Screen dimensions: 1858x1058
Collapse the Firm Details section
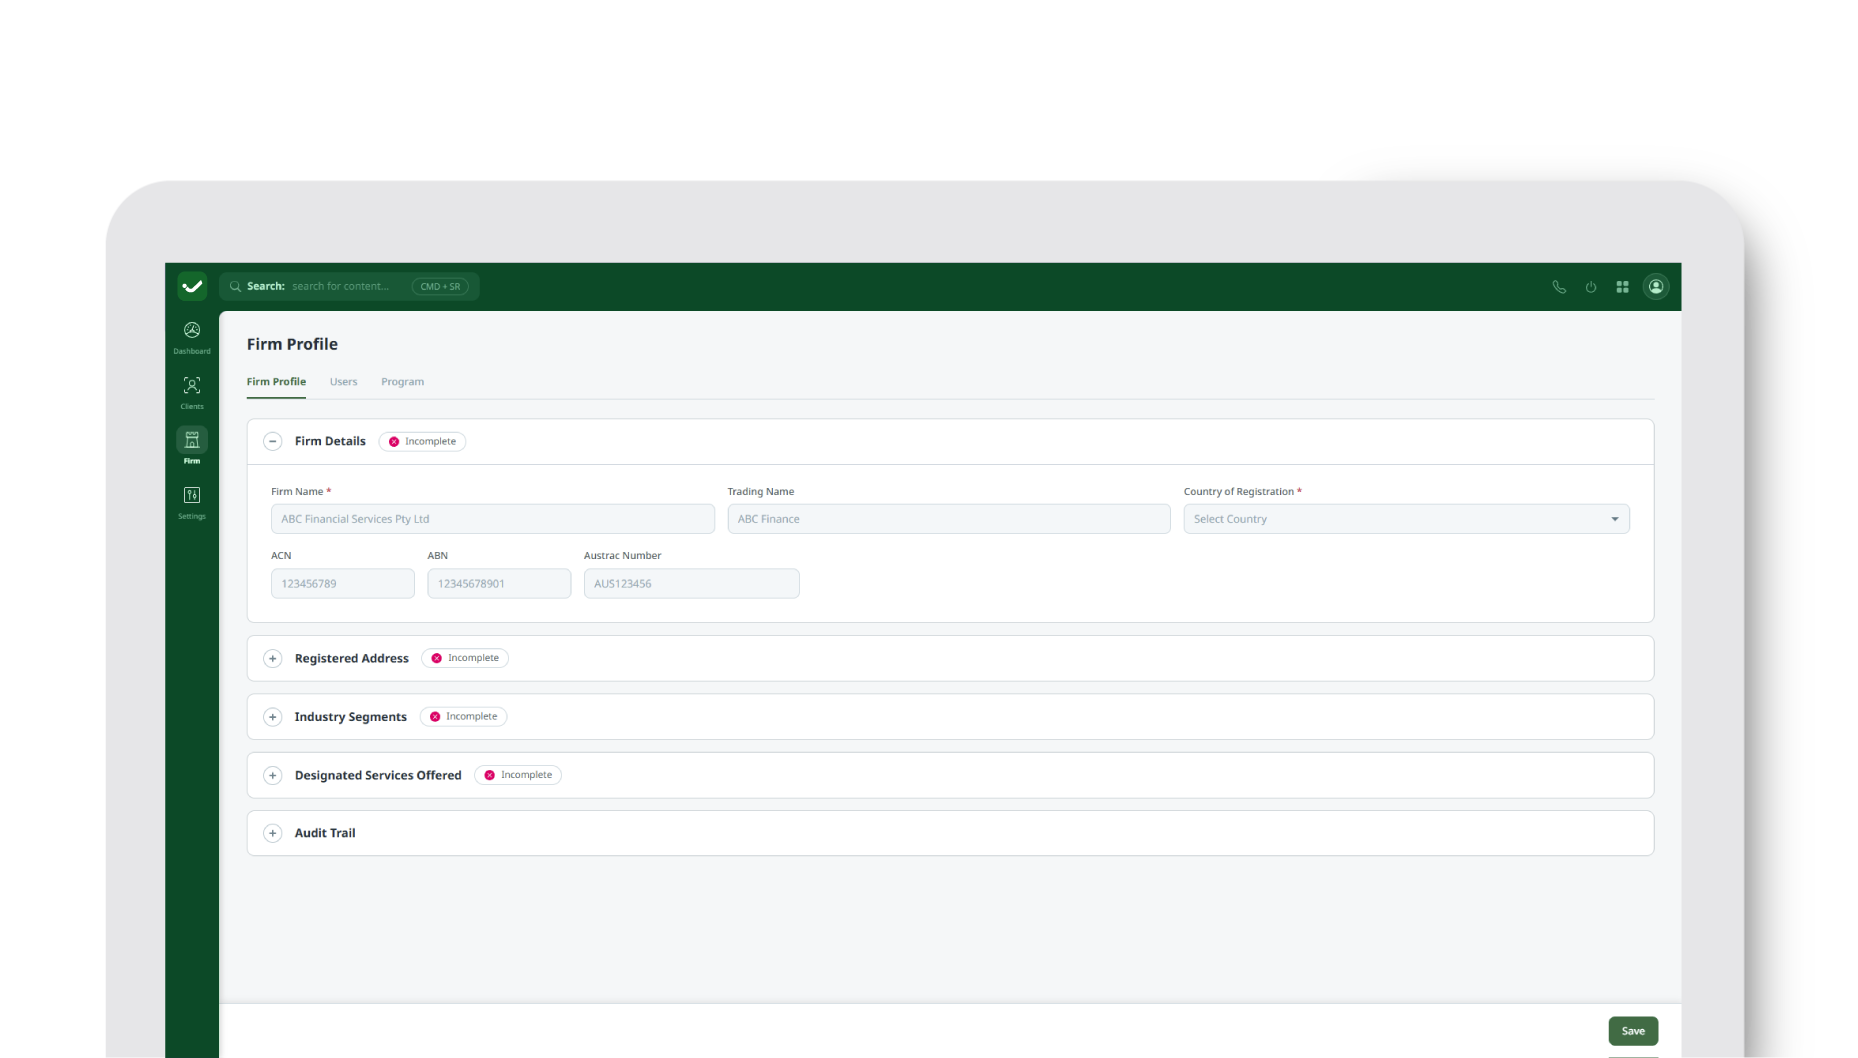[272, 441]
